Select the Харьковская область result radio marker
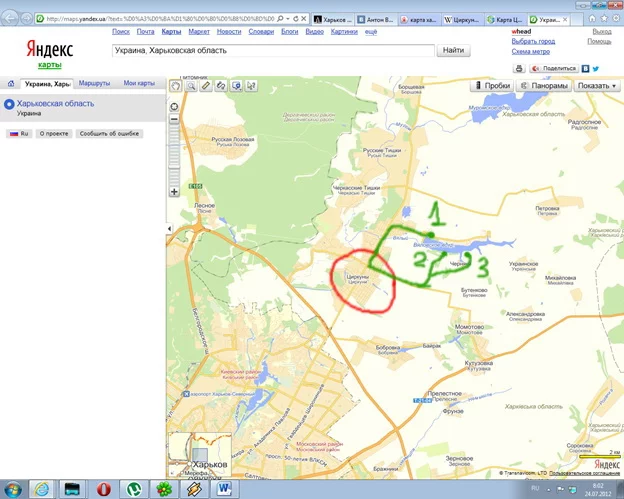624x499 pixels. click(9, 103)
